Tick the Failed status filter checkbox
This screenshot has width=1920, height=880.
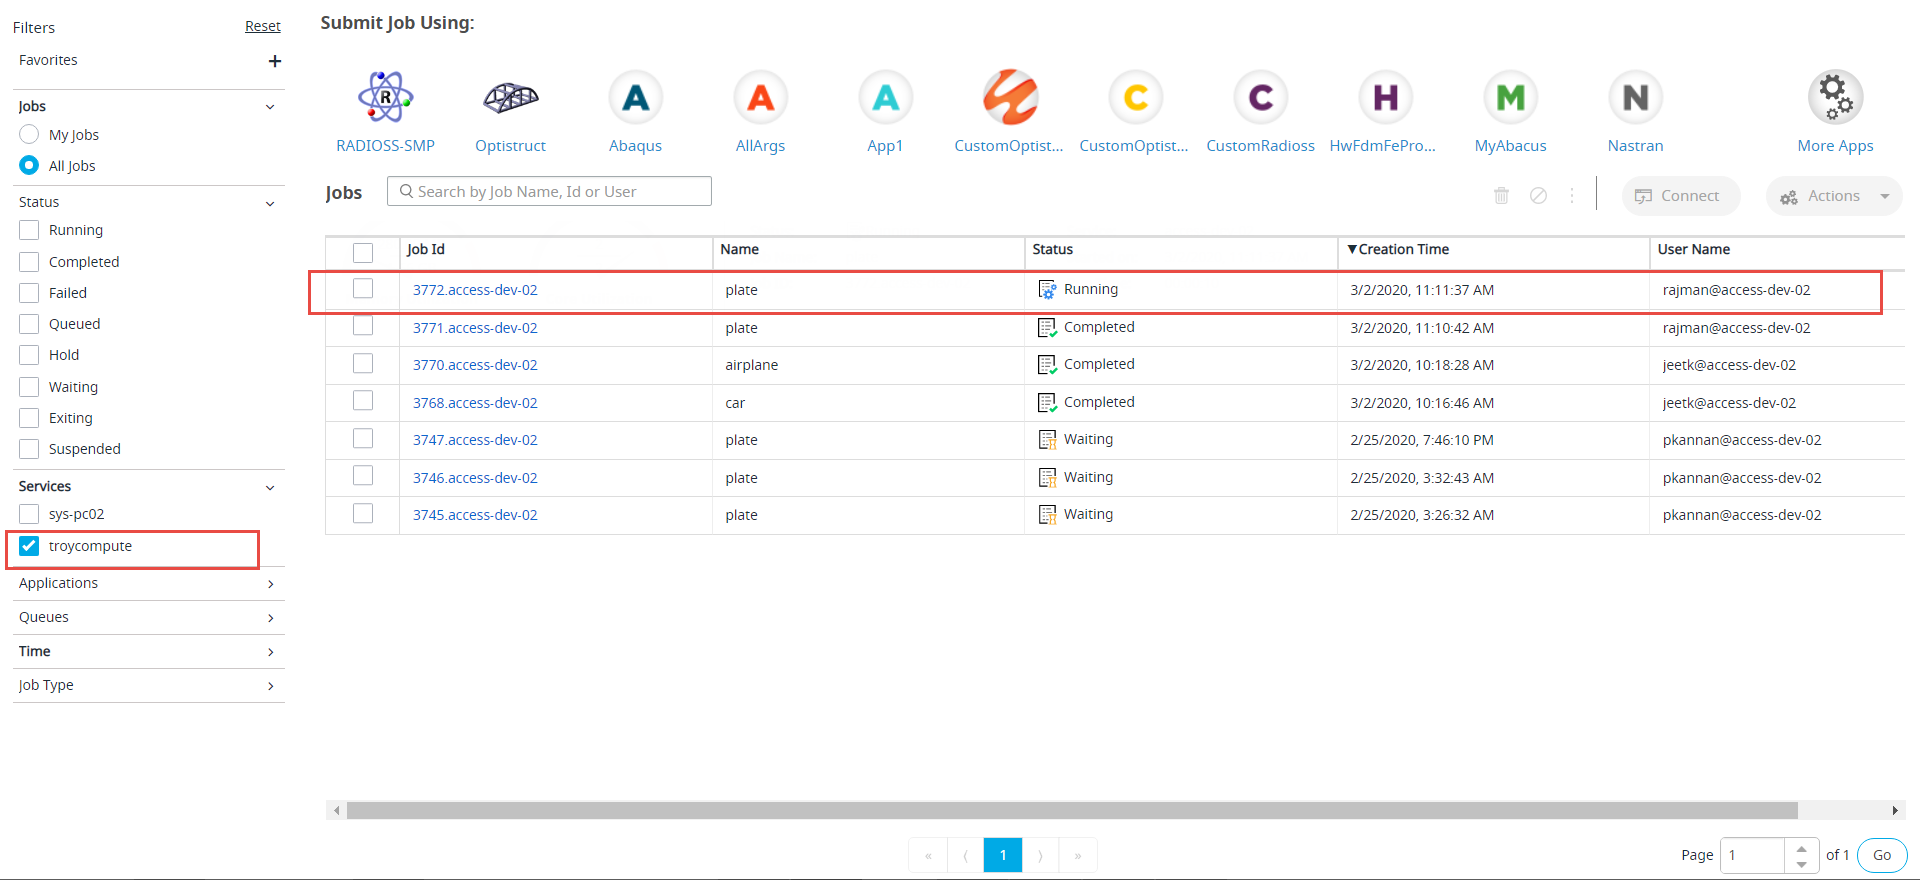point(29,293)
